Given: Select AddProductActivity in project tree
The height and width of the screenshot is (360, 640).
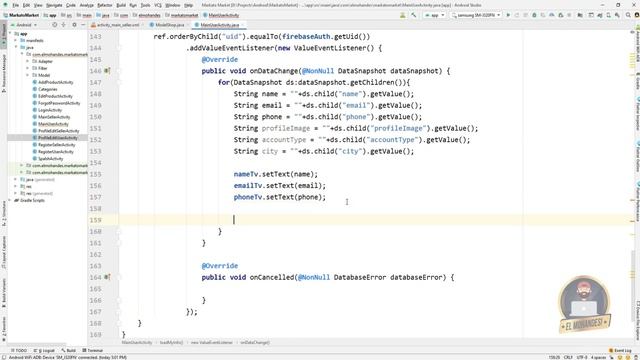Looking at the screenshot, I should coord(56,82).
